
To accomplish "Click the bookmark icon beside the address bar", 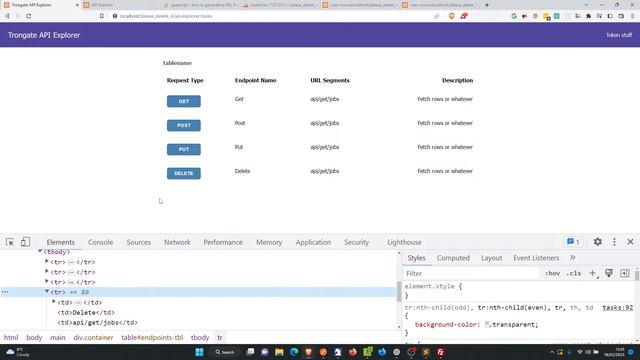I will click(x=102, y=16).
